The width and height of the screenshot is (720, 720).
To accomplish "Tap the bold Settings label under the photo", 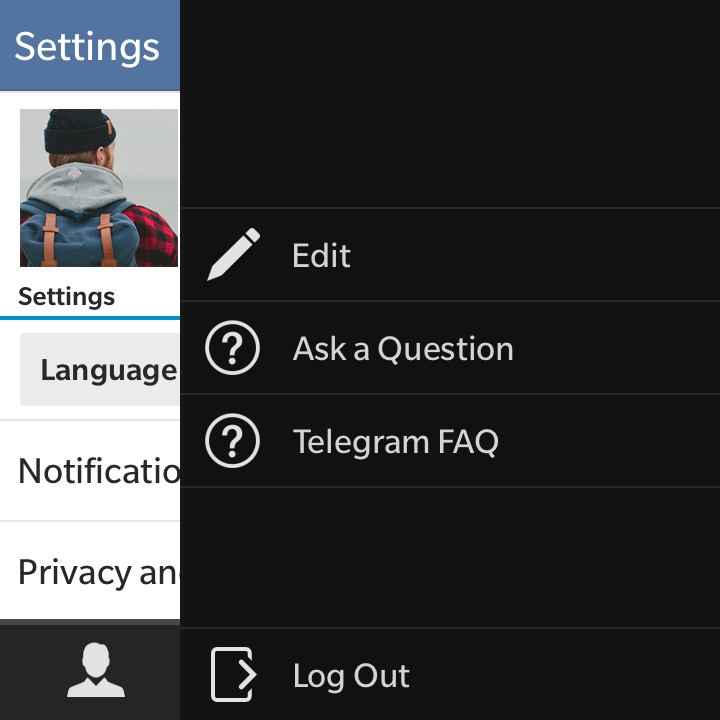I will (x=66, y=297).
